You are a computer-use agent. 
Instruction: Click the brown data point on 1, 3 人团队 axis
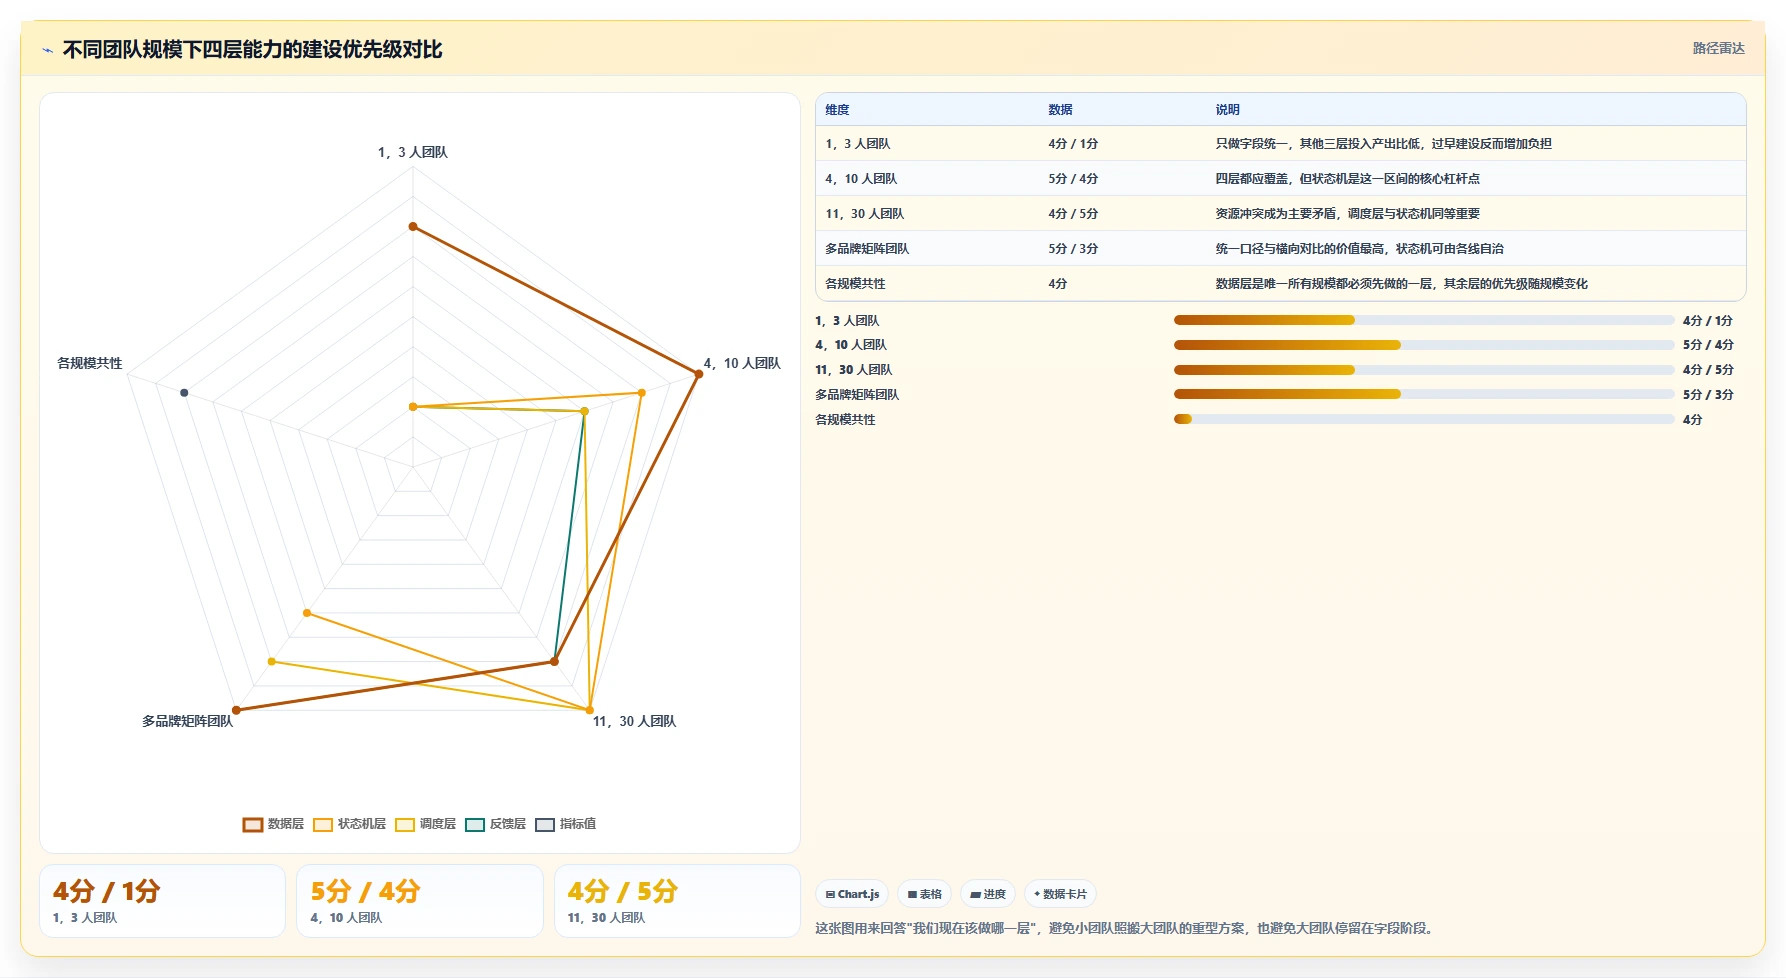click(412, 227)
